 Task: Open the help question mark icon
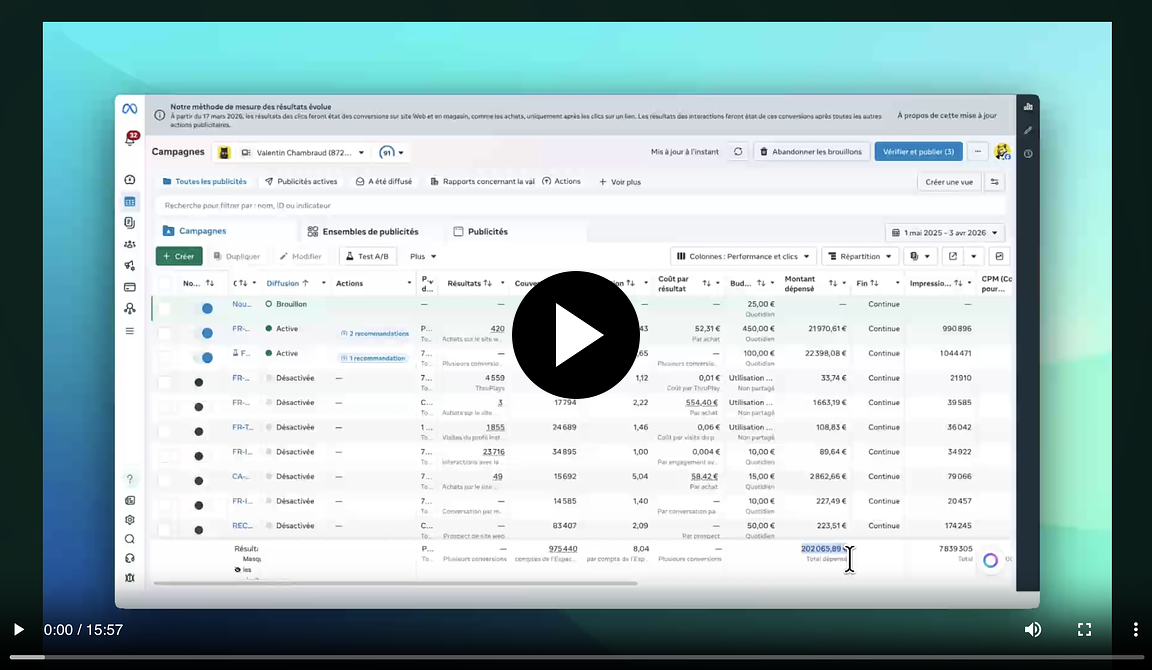tap(130, 480)
